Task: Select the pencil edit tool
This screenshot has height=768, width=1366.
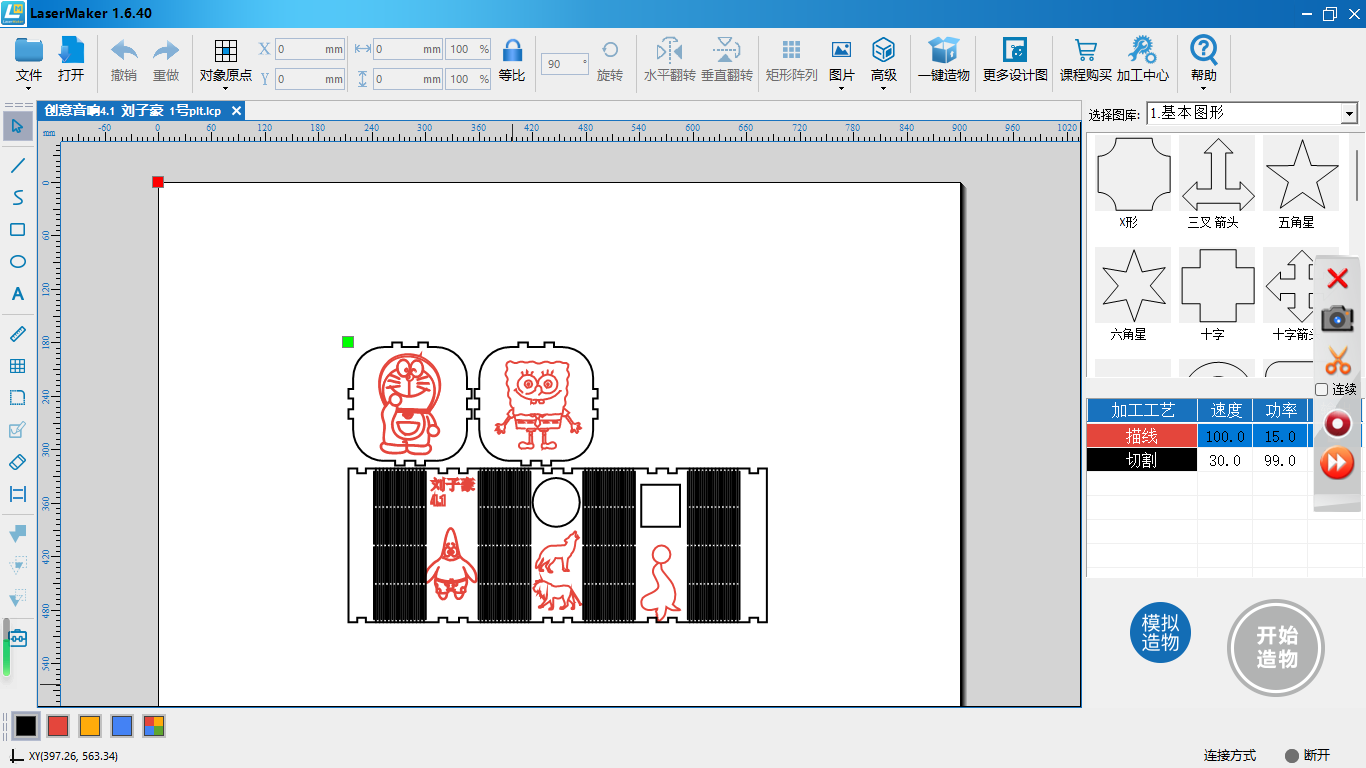Action: (17, 430)
